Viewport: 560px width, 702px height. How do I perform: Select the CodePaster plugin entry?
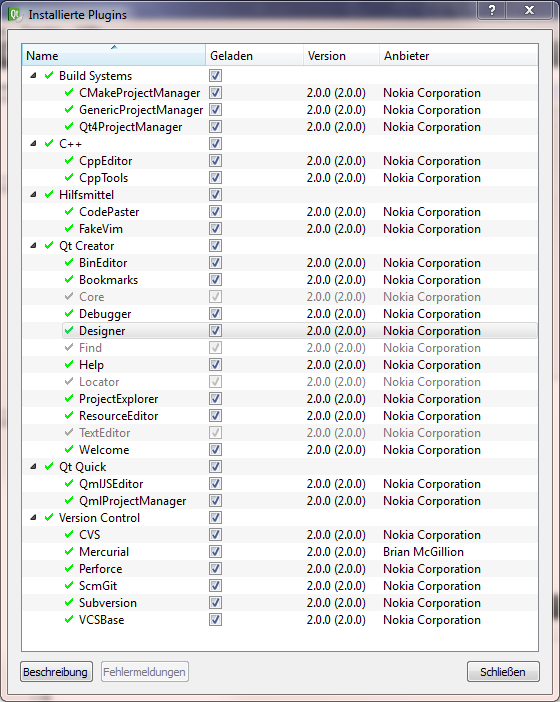(x=280, y=212)
